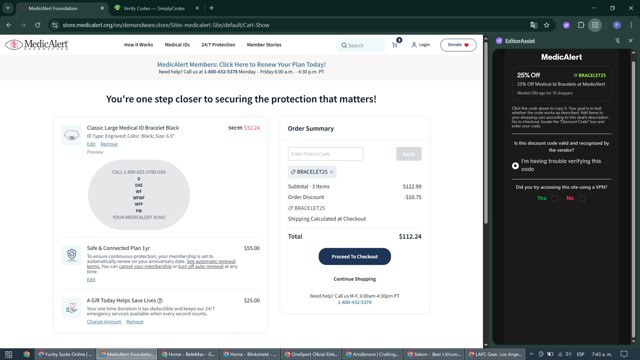Click the ESP input language indicator
The height and width of the screenshot is (360, 640).
[x=580, y=354]
